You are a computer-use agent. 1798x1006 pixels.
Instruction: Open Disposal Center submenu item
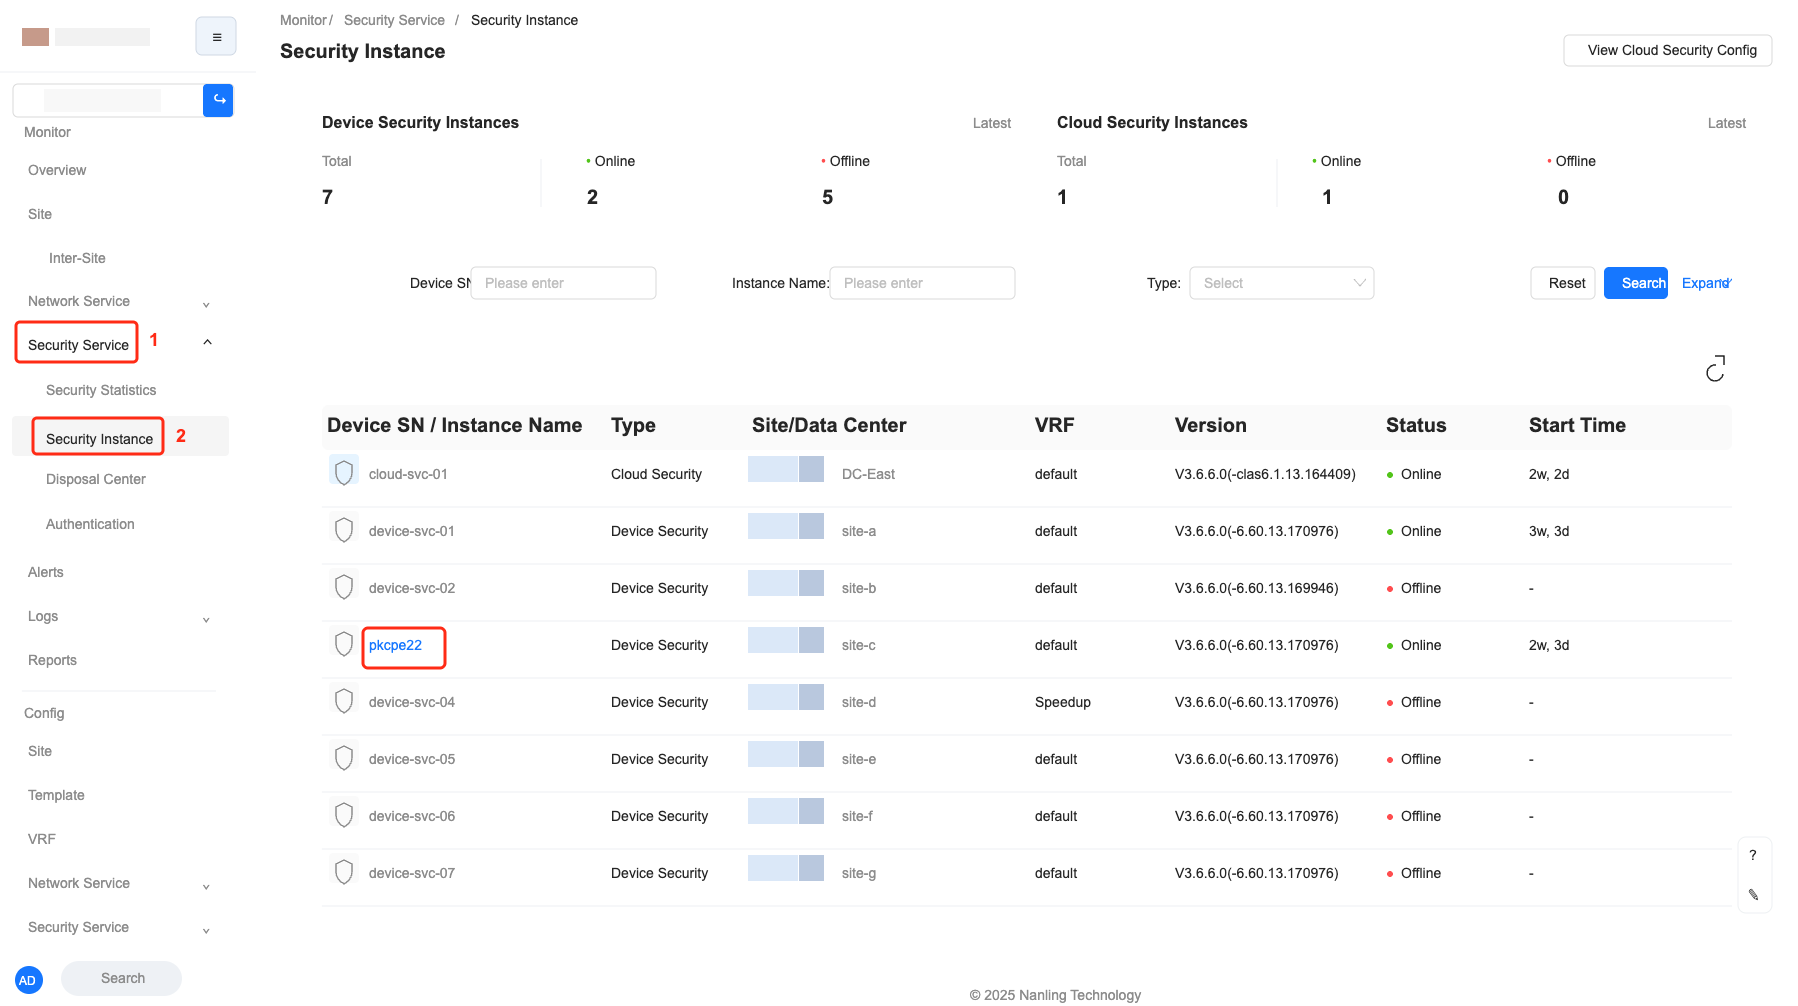click(x=96, y=479)
